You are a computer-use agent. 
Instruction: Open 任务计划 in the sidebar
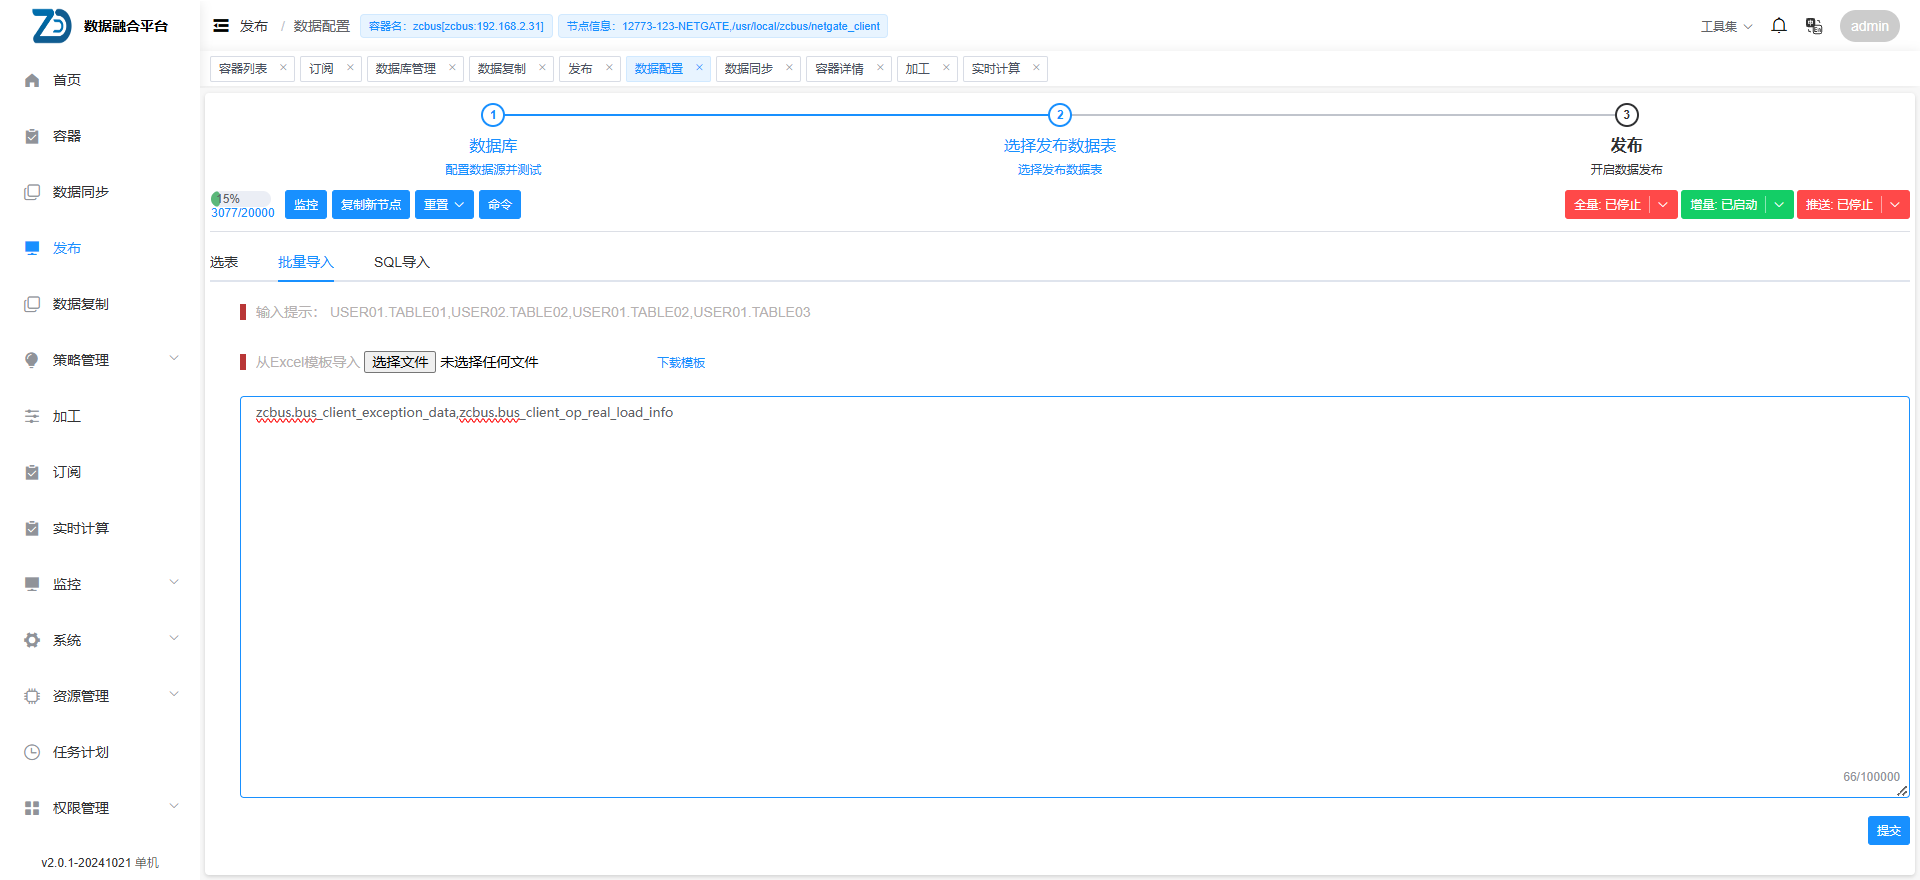click(x=80, y=752)
